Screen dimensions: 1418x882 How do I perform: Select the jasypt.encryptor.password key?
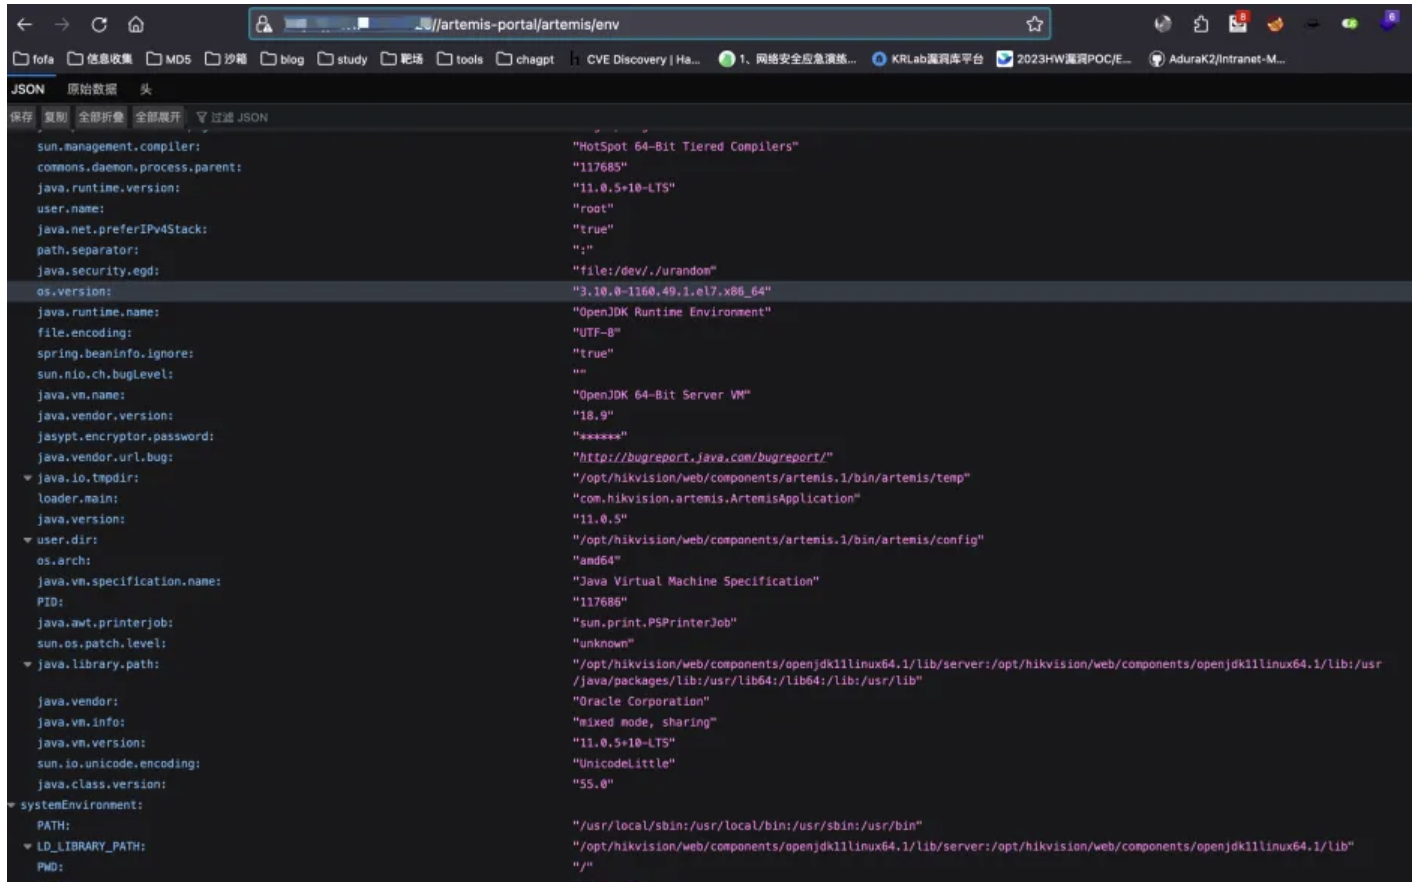[x=125, y=437]
